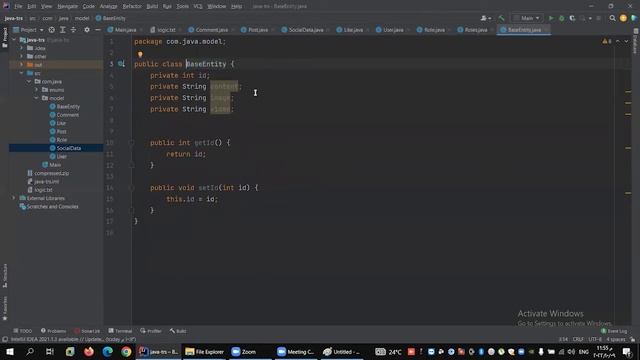
Task: Open the TODO tool window button
Action: coord(23,331)
